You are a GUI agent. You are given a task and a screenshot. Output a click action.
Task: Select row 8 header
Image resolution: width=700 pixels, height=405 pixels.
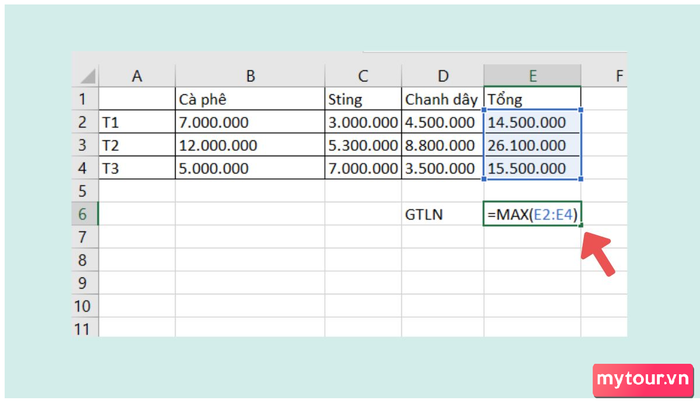click(85, 260)
